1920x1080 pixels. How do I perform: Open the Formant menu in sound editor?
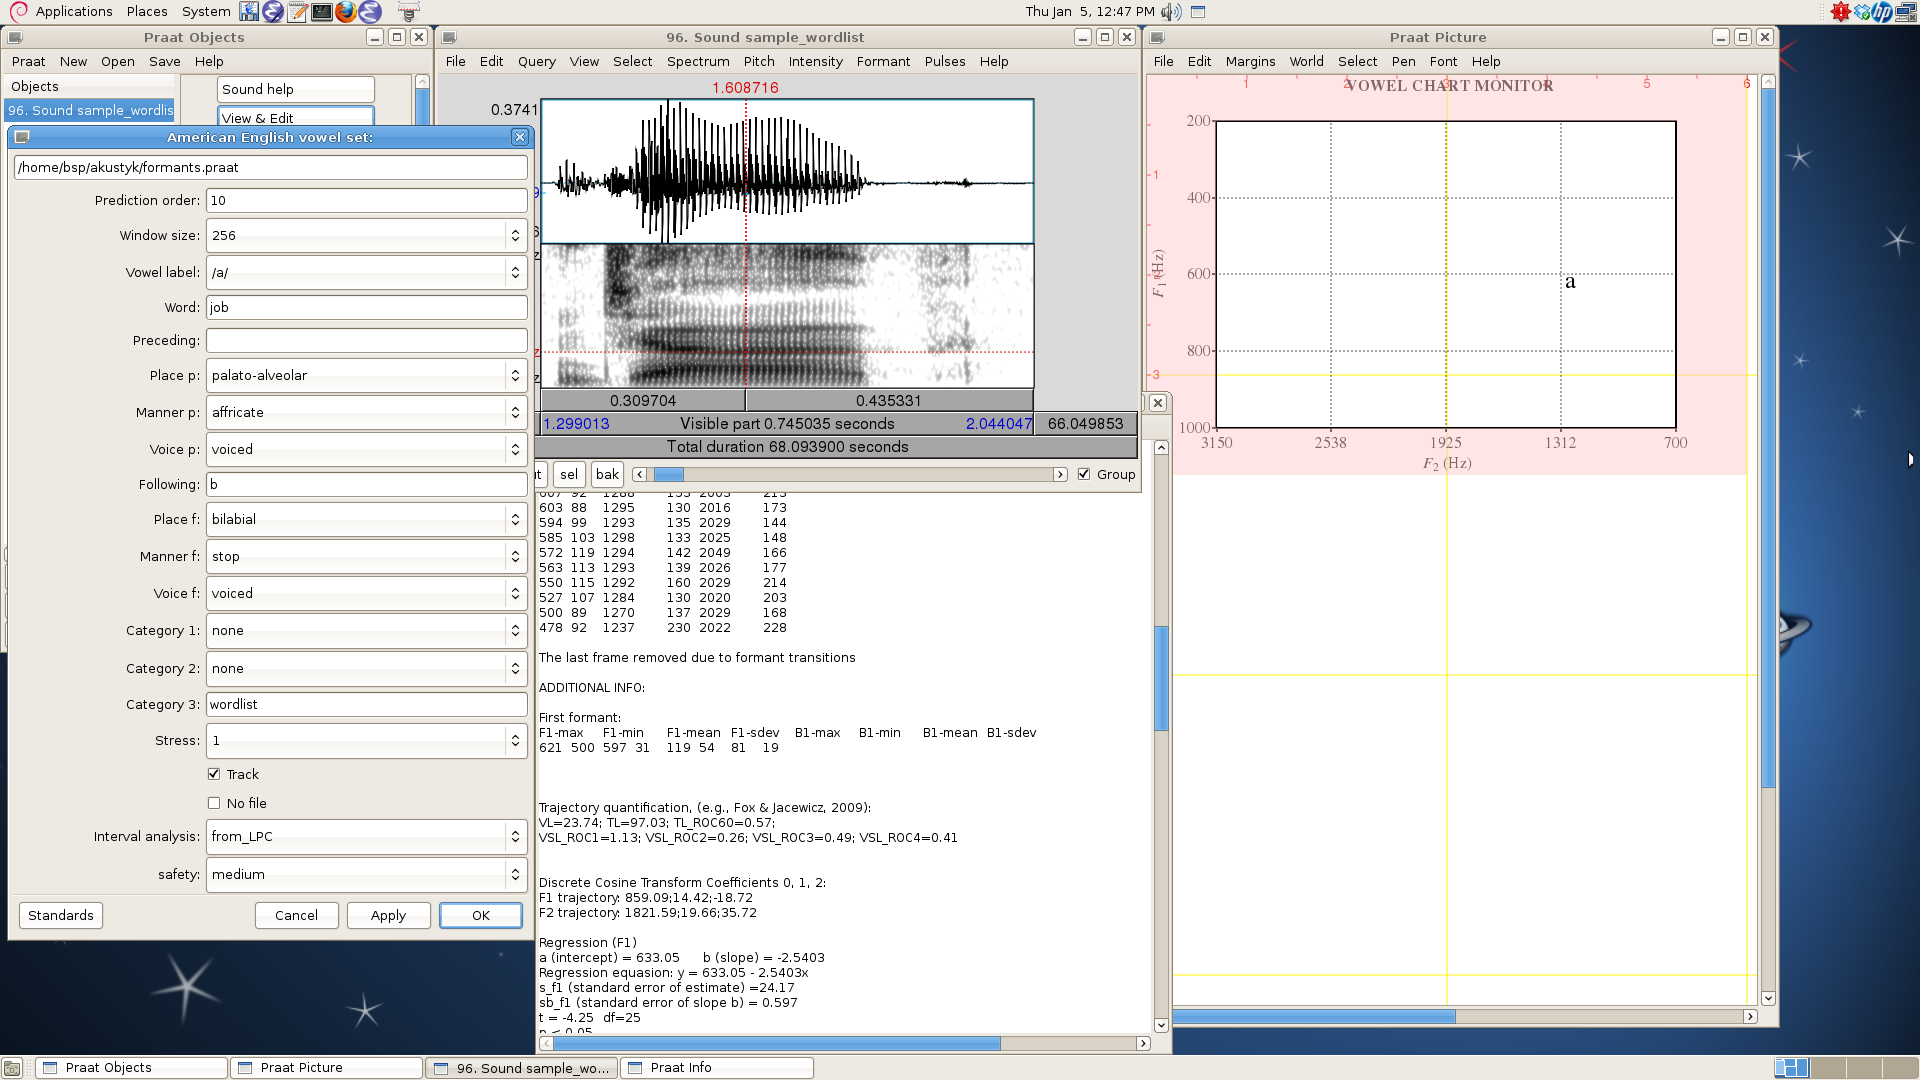(883, 61)
